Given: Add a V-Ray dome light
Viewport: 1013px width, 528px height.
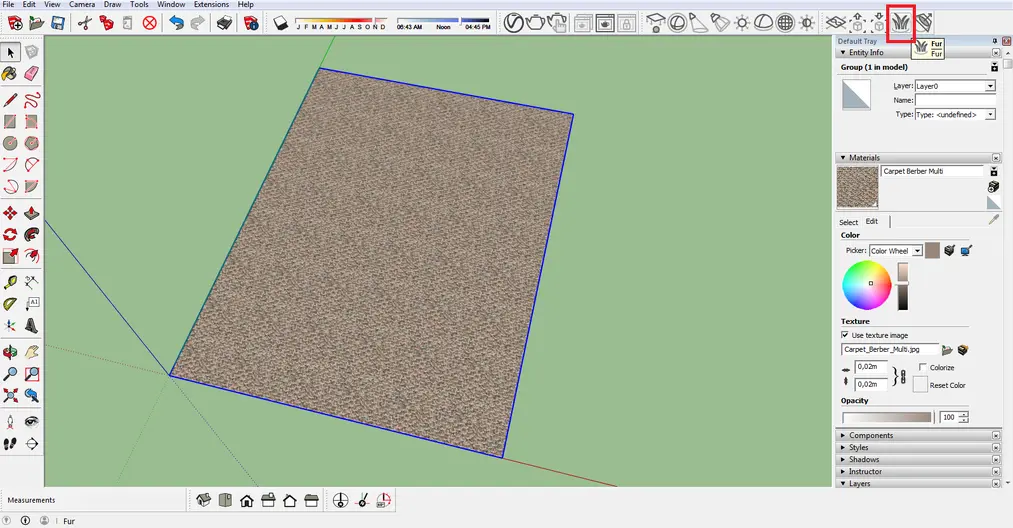Looking at the screenshot, I should pyautogui.click(x=763, y=23).
